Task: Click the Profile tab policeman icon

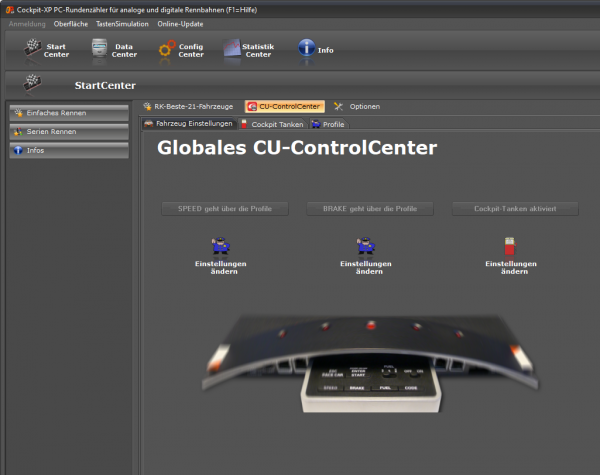Action: [316, 124]
